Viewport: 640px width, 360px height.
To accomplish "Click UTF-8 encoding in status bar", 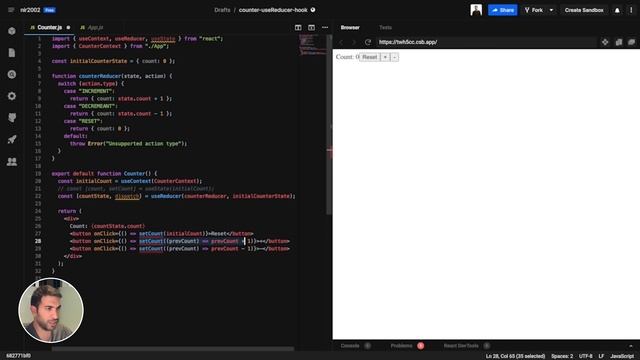I will tap(585, 356).
